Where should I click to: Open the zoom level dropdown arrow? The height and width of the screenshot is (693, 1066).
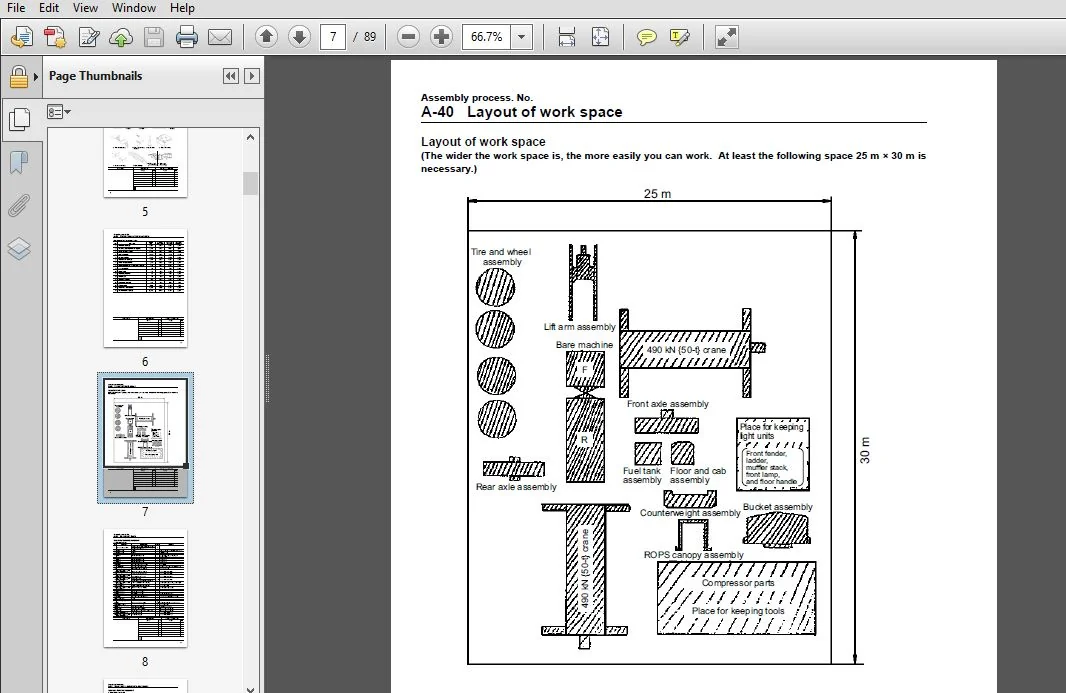(x=521, y=37)
